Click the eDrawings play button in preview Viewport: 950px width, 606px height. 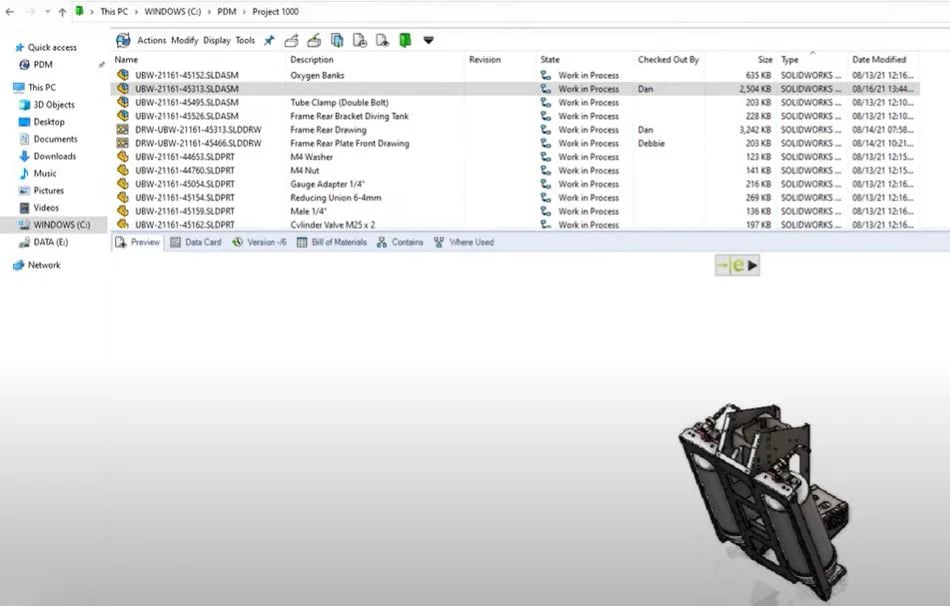point(752,265)
